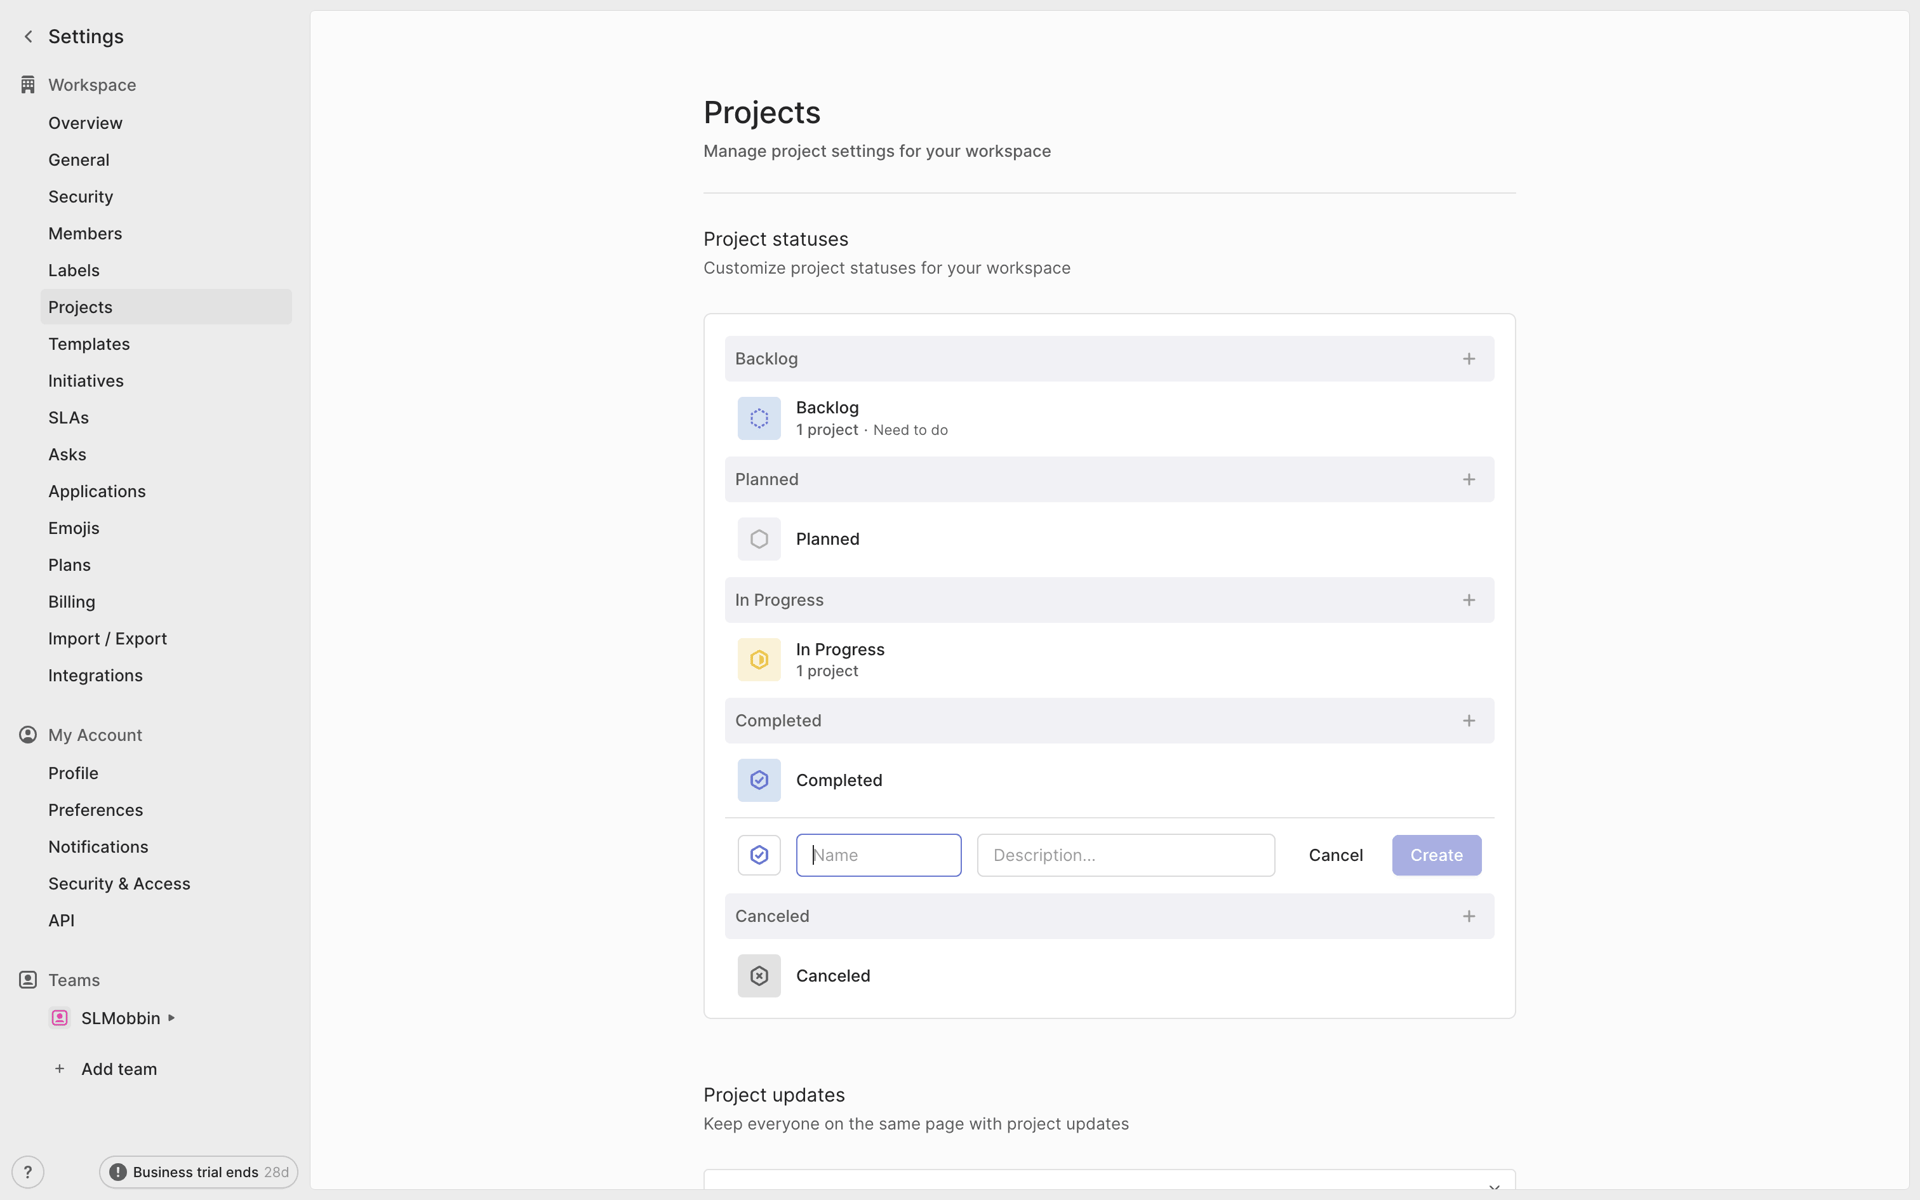Click the Canceled status x icon
This screenshot has height=1200, width=1920.
click(759, 976)
